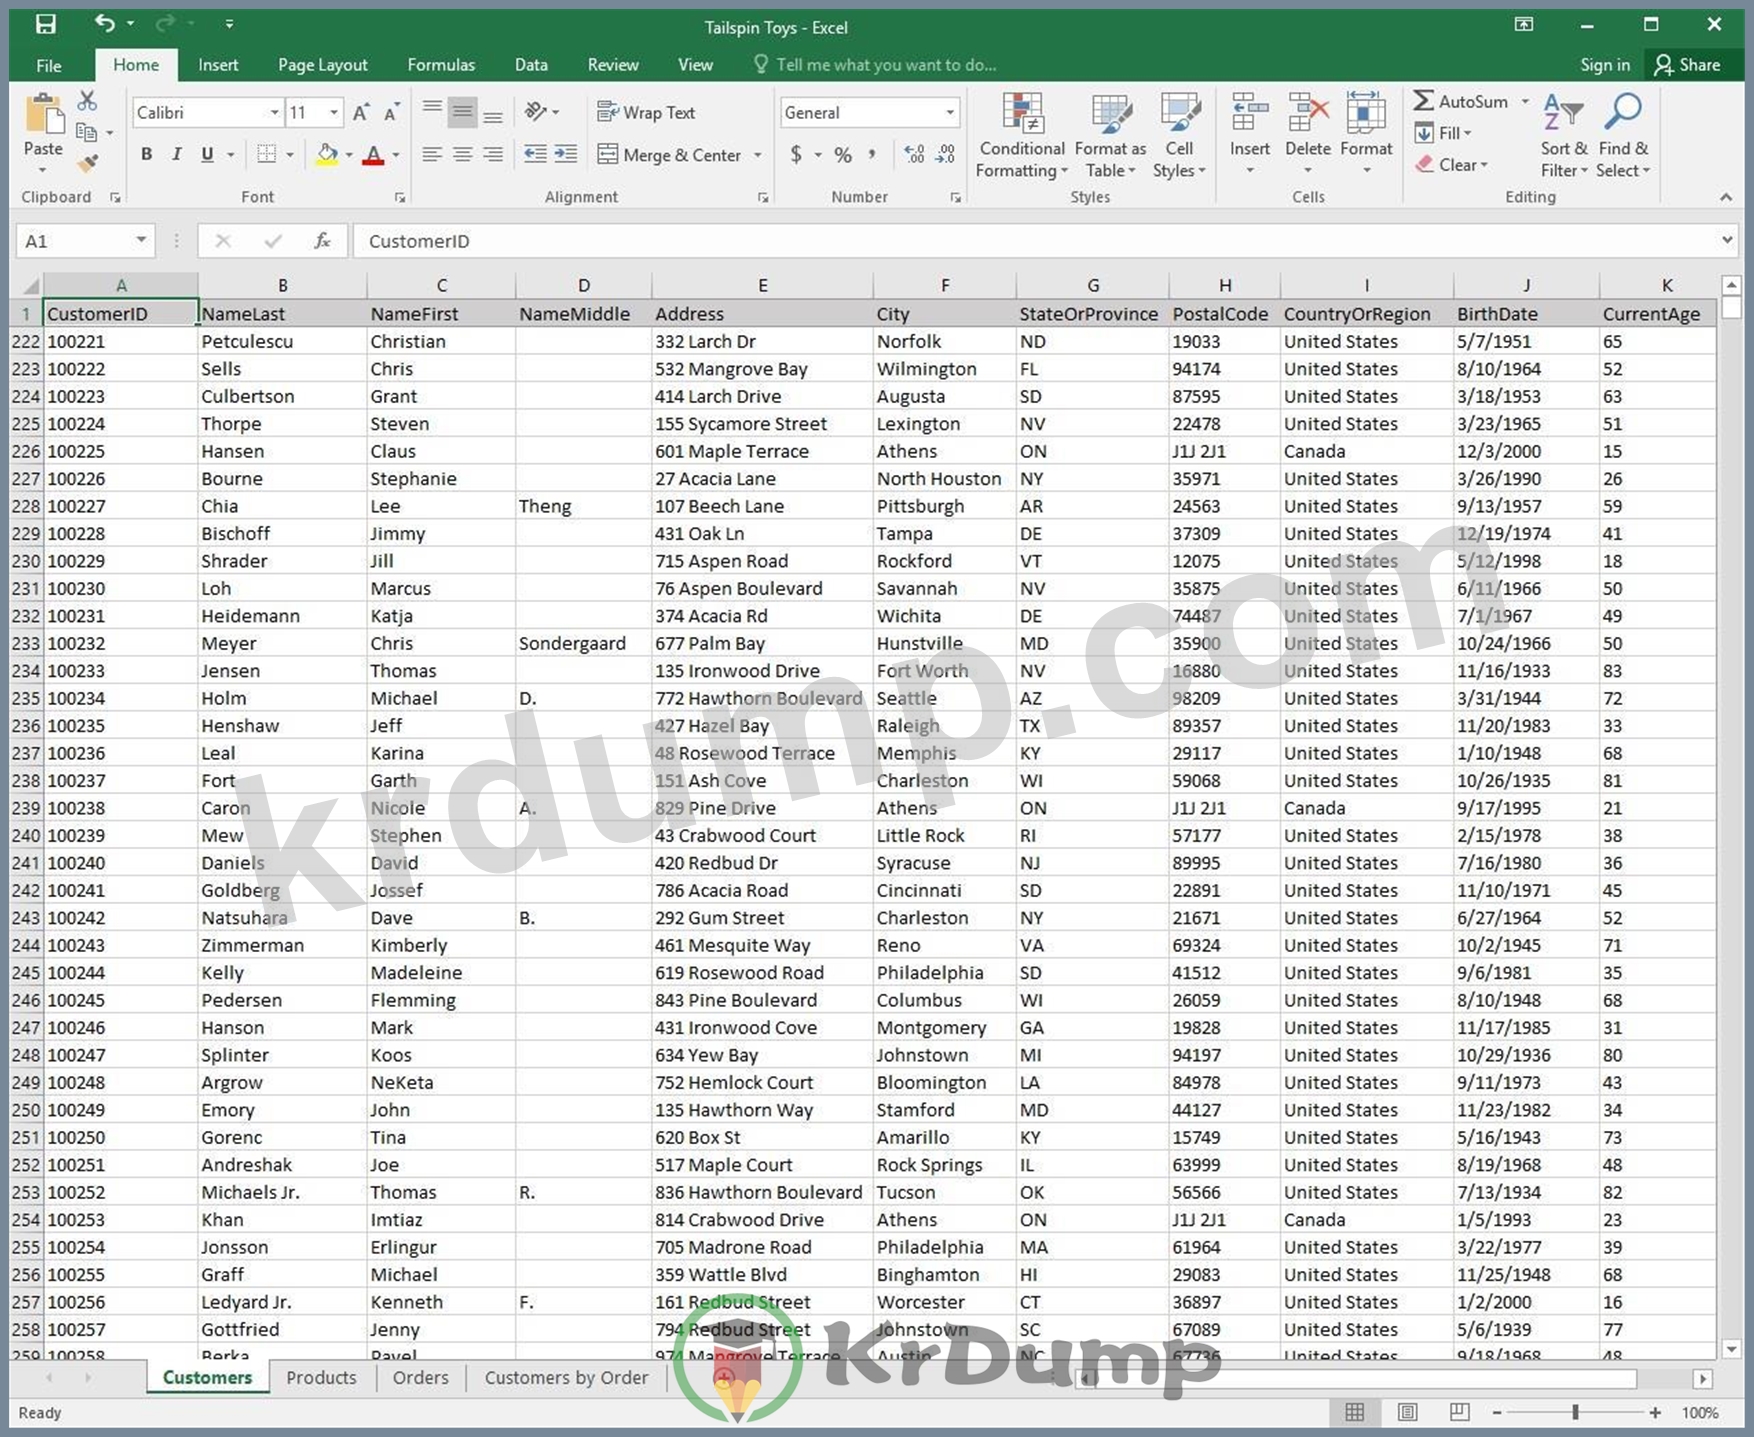Viewport: 1754px width, 1437px height.
Task: Apply Fill Color bucket
Action: [327, 154]
